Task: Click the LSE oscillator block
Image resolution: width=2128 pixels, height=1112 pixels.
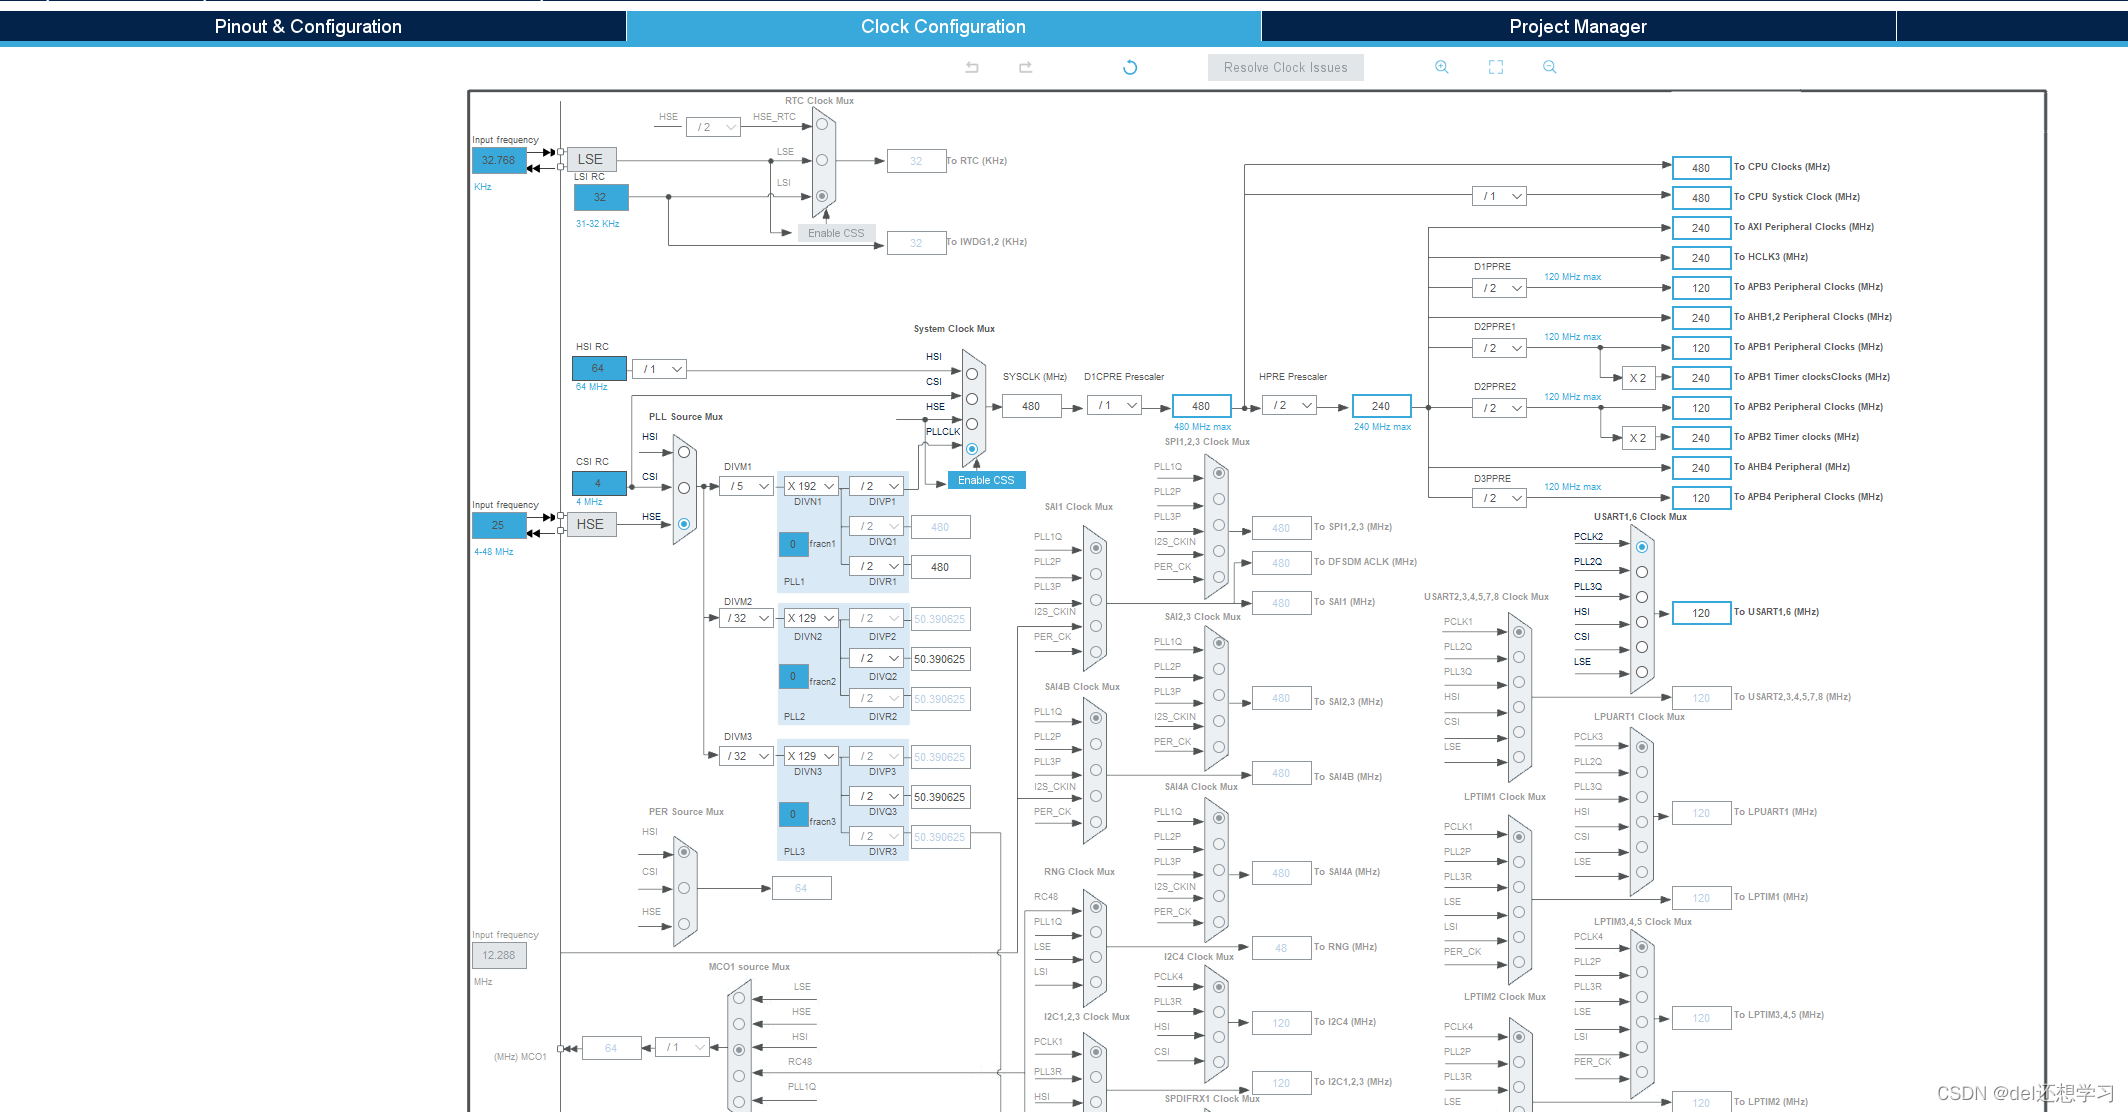Action: click(x=591, y=159)
